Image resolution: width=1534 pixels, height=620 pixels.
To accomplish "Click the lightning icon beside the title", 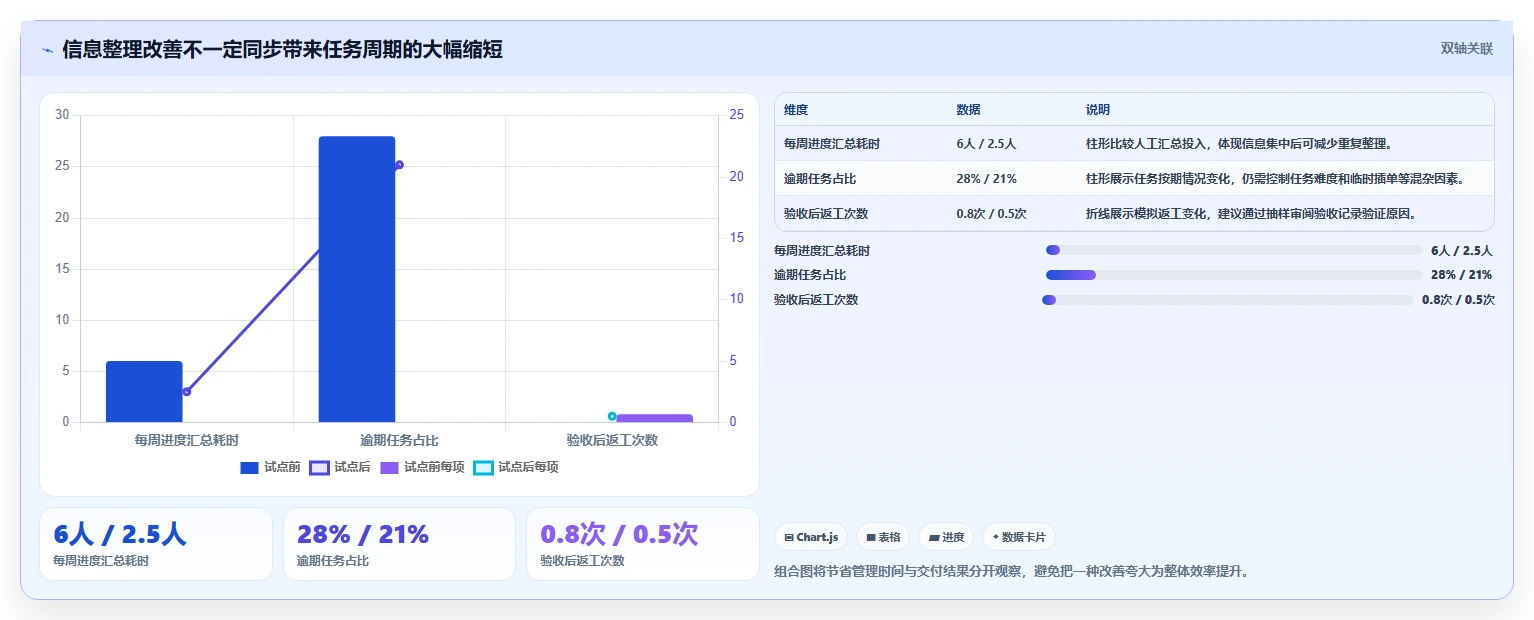I will (x=47, y=50).
